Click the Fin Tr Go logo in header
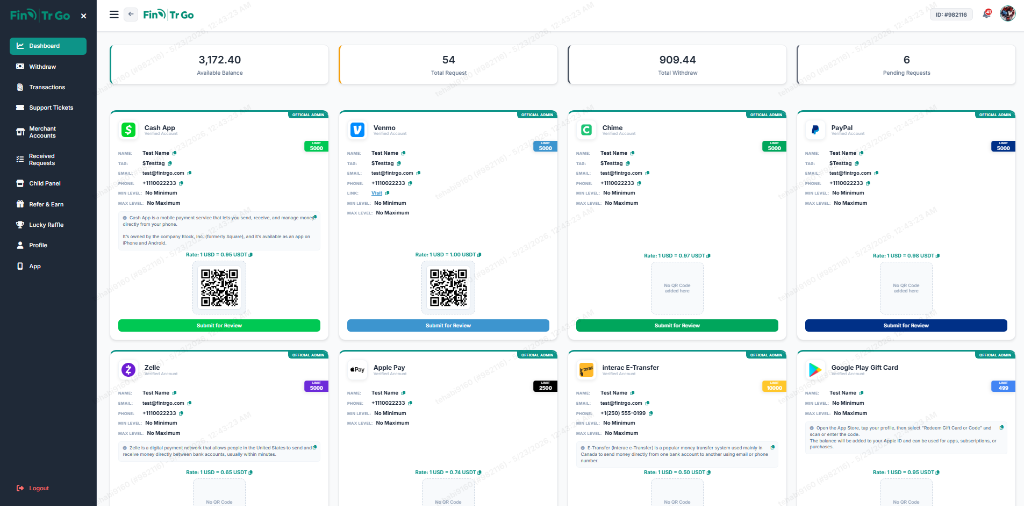The width and height of the screenshot is (1024, 506). pyautogui.click(x=168, y=14)
